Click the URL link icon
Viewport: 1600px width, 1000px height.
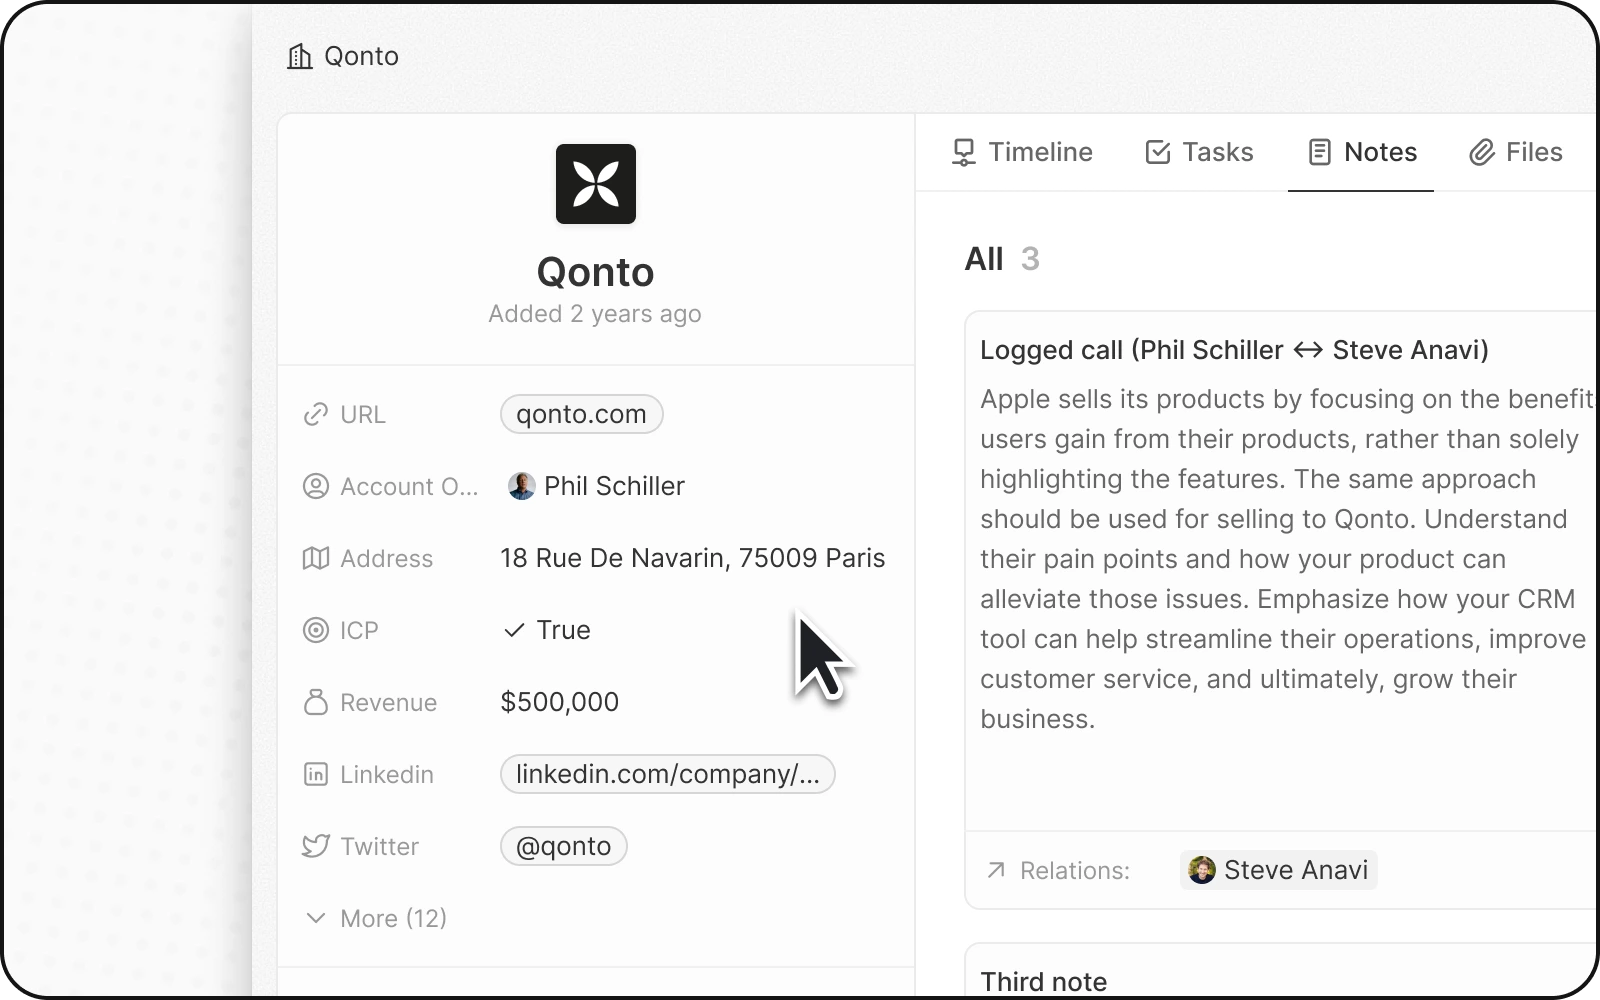[x=316, y=414]
